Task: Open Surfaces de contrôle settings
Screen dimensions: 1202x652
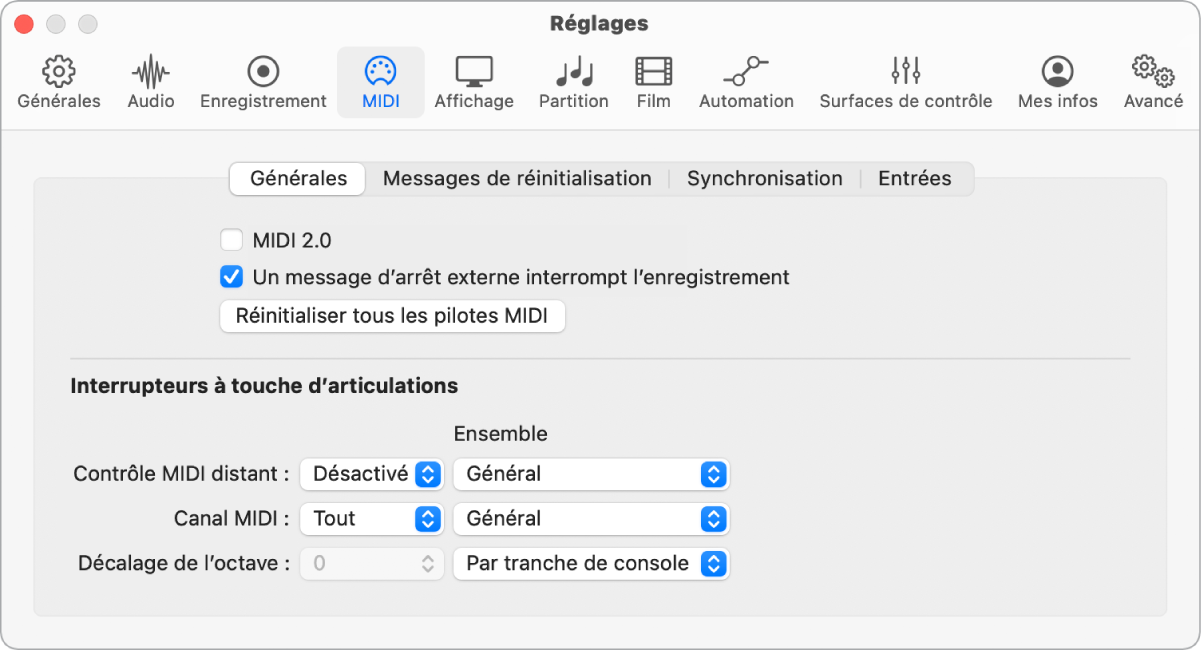Action: pos(905,80)
